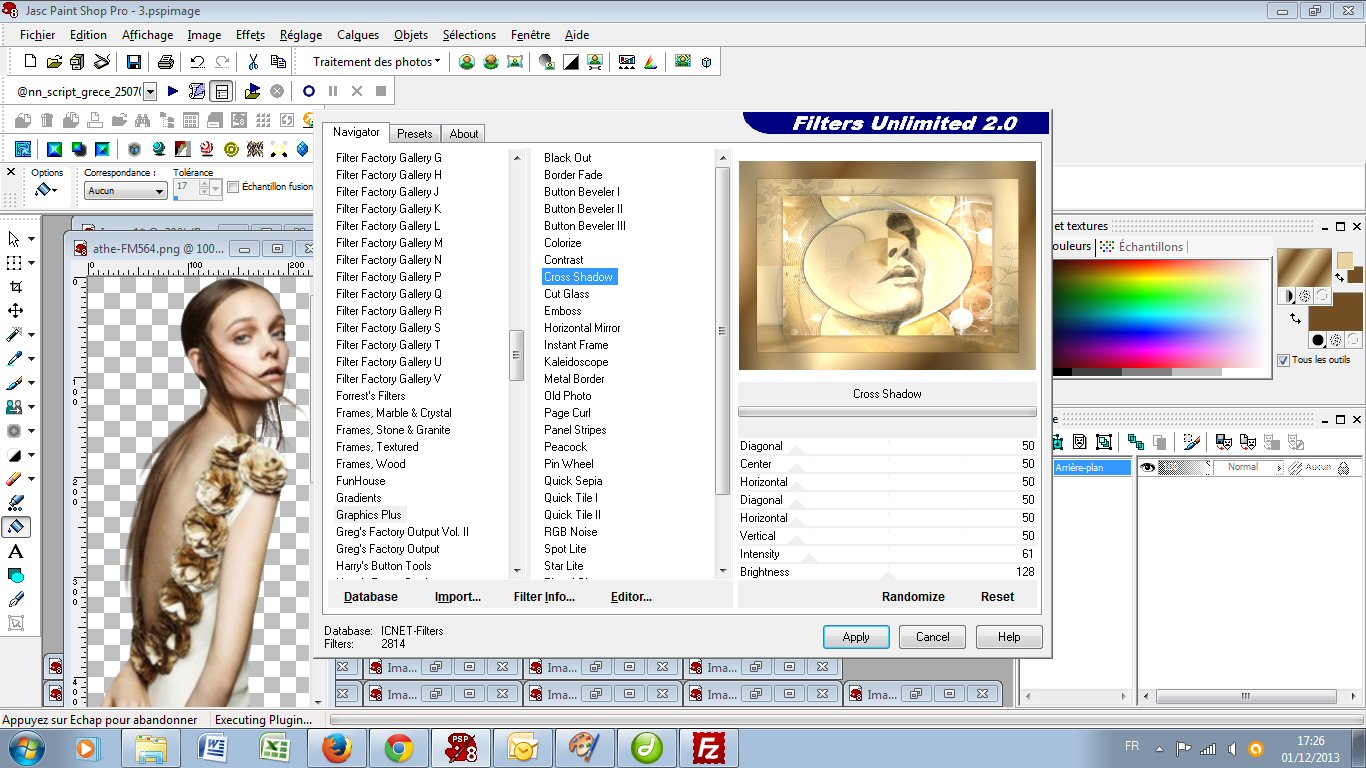The image size is (1366, 768).
Task: Select the Clone tool
Action: pos(14,407)
